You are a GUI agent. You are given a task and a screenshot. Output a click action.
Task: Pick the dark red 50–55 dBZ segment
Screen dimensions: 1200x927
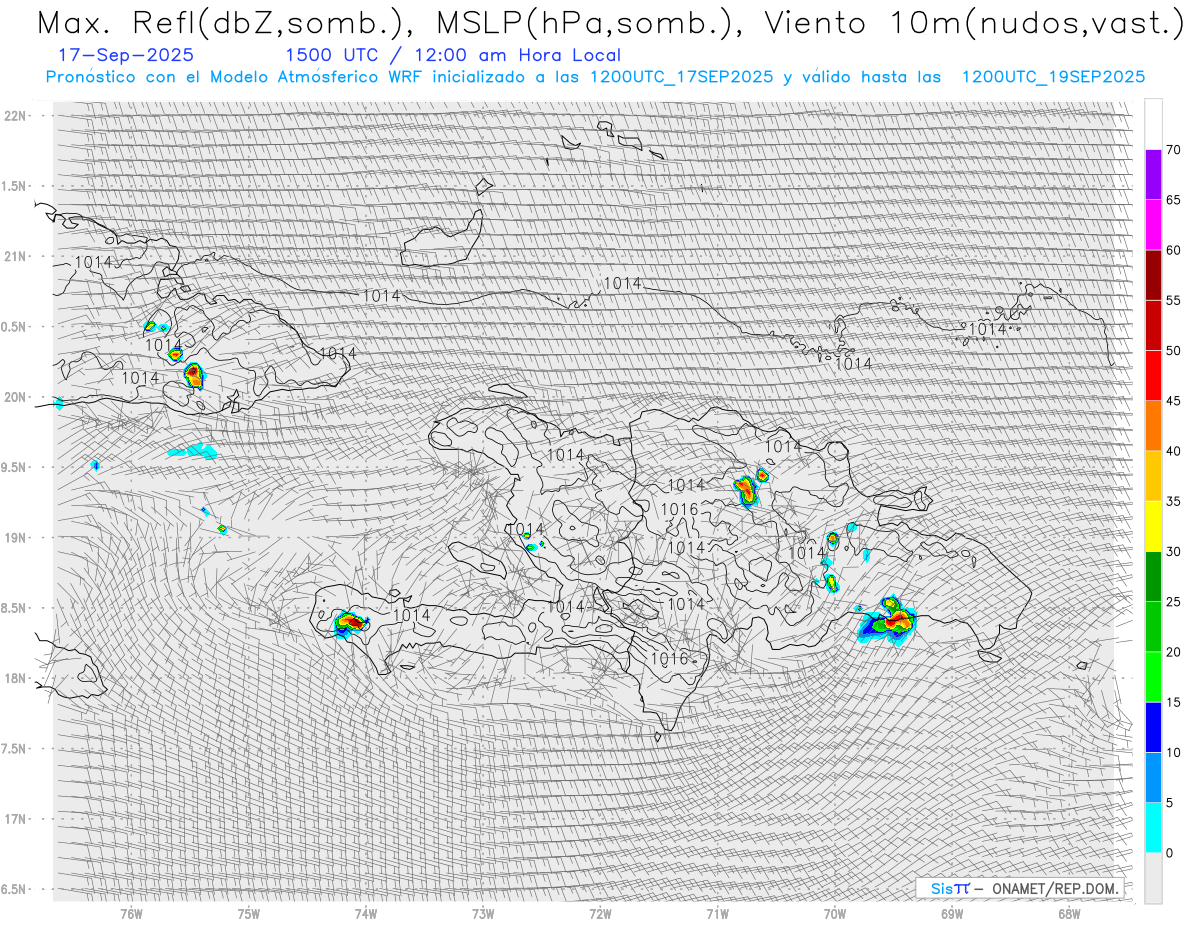point(1153,325)
